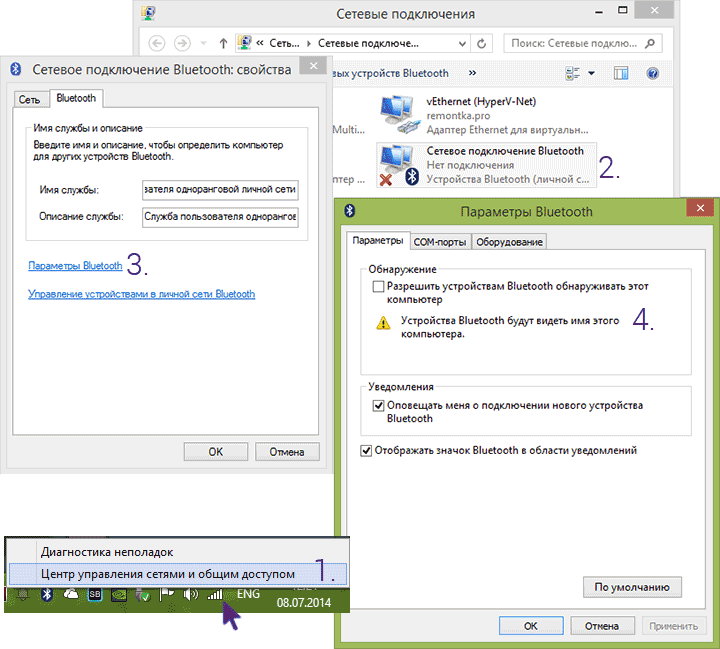Open the network signal tray icon
Image resolution: width=720 pixels, height=649 pixels.
(x=215, y=595)
